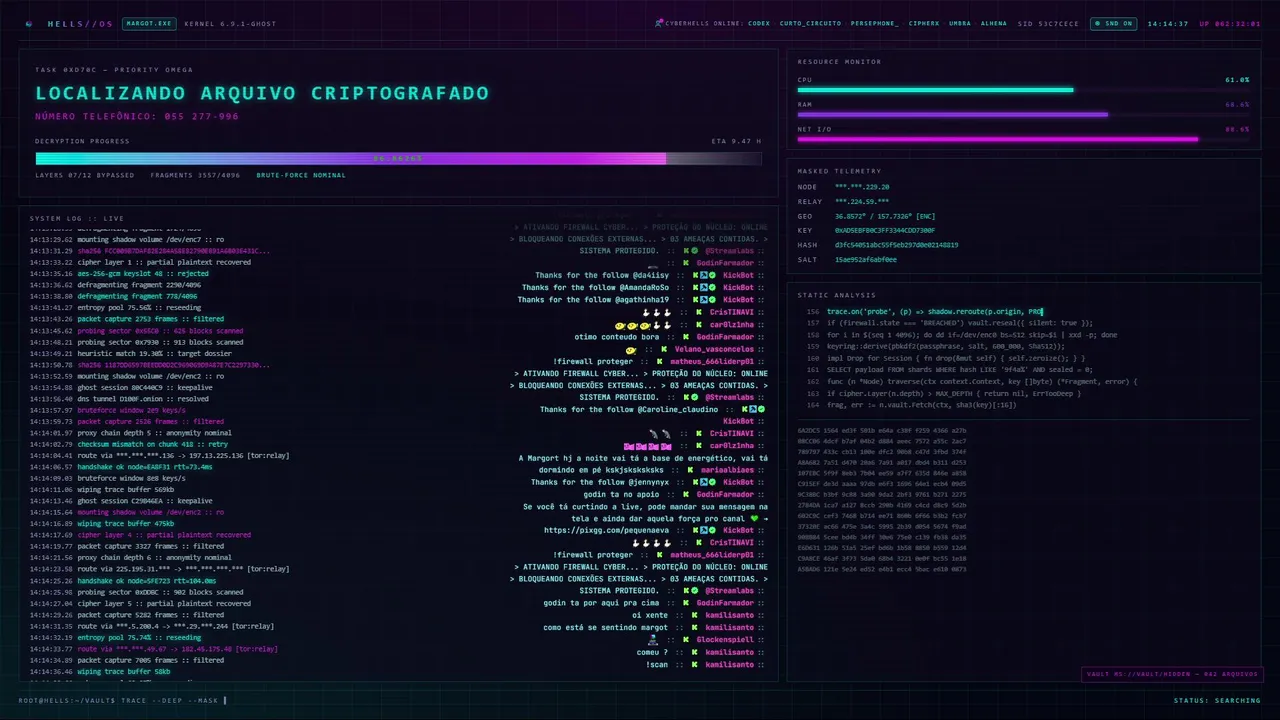Click the LOCALIZANDO ARQUIVO CRIPTOGRAFADO heading

click(262, 93)
